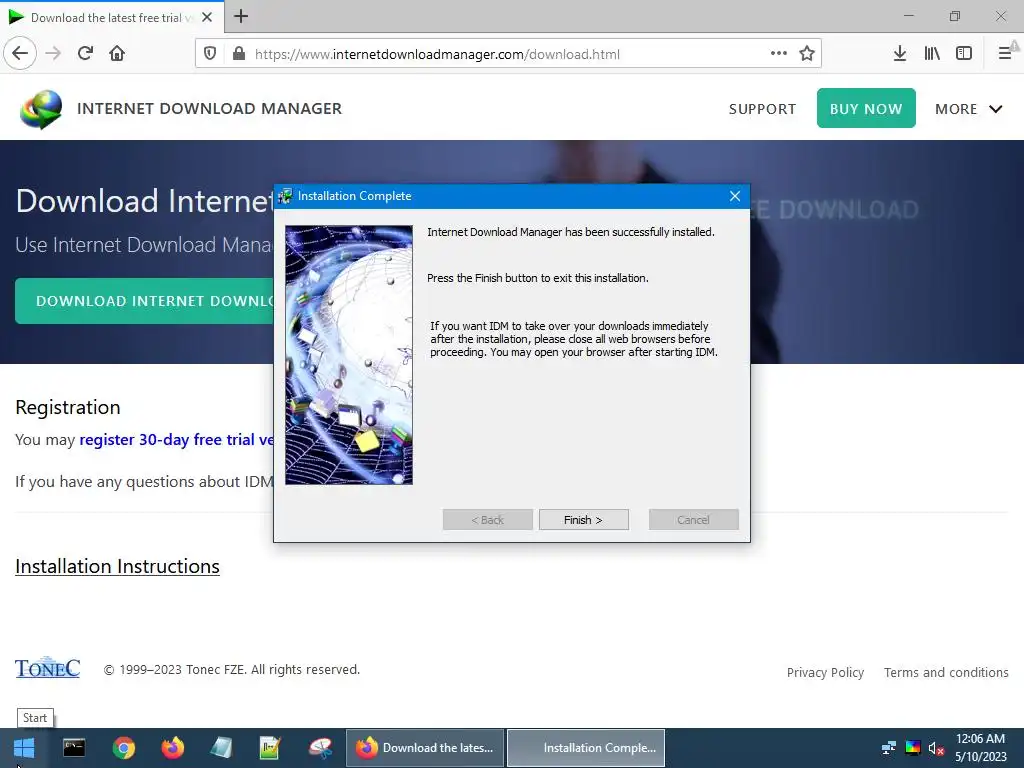Toggle Firefox sidebar icon

[x=964, y=54]
